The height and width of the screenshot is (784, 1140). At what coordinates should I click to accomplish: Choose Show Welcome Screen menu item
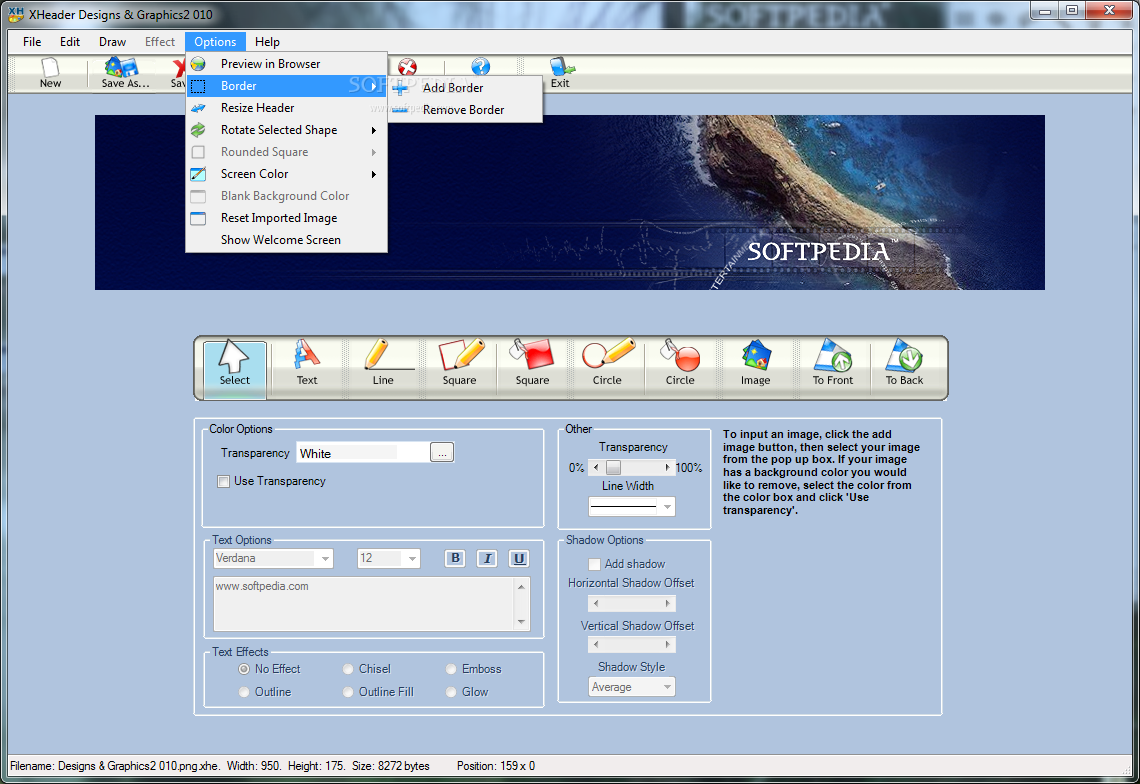coord(286,240)
